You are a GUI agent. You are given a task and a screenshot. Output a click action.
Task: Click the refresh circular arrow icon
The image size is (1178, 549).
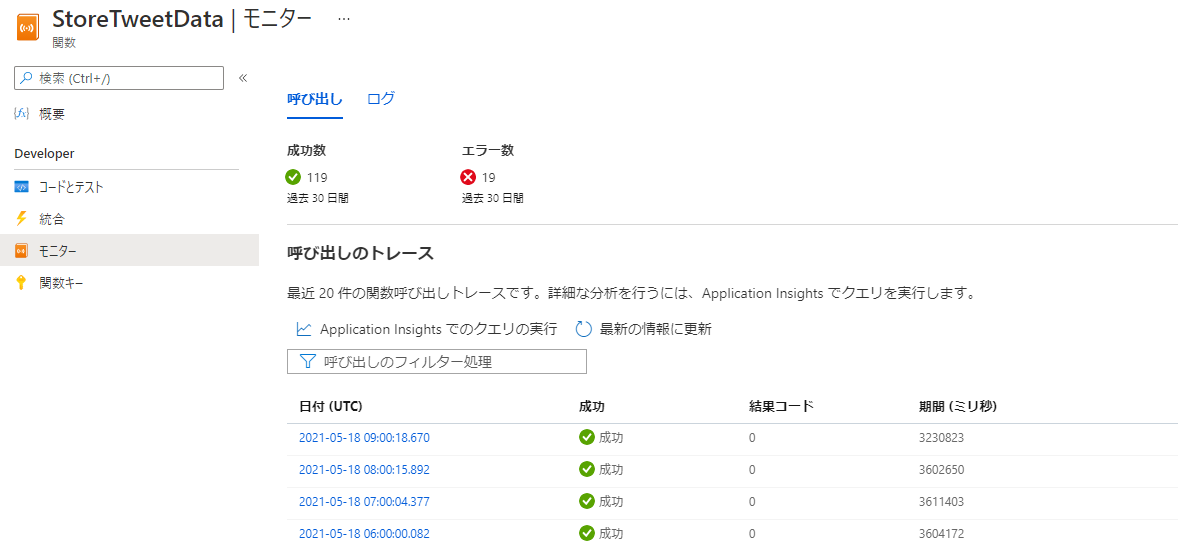(584, 329)
